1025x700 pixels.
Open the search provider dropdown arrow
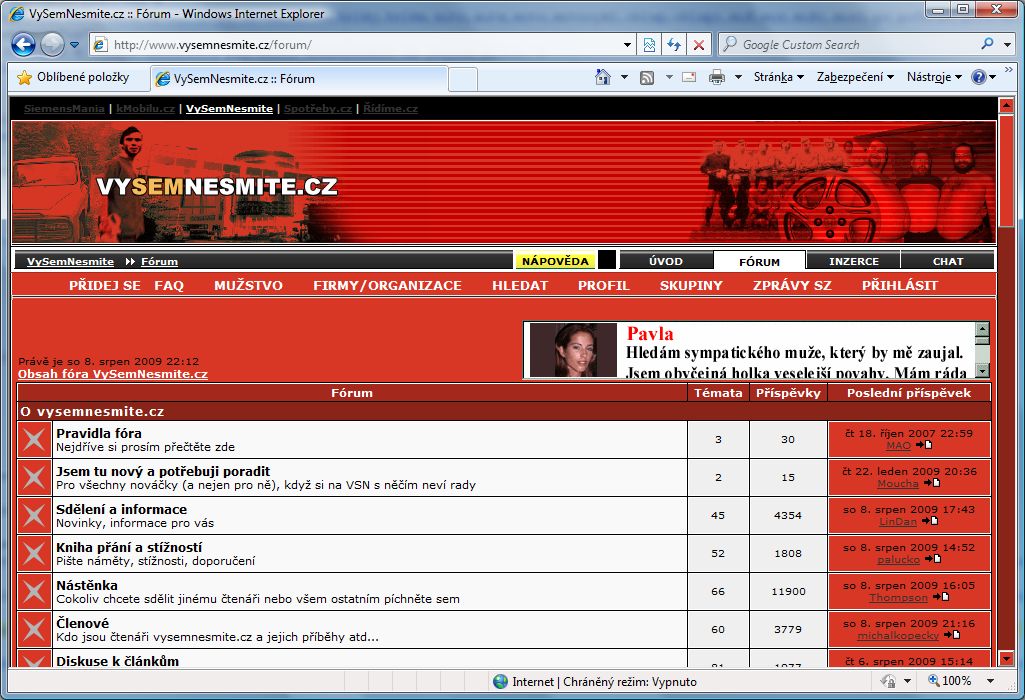click(x=1007, y=45)
